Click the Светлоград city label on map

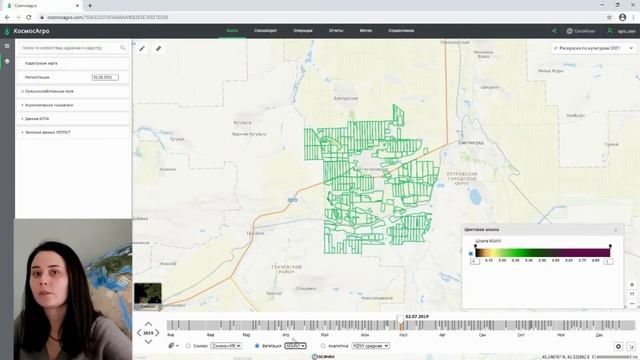click(x=471, y=143)
